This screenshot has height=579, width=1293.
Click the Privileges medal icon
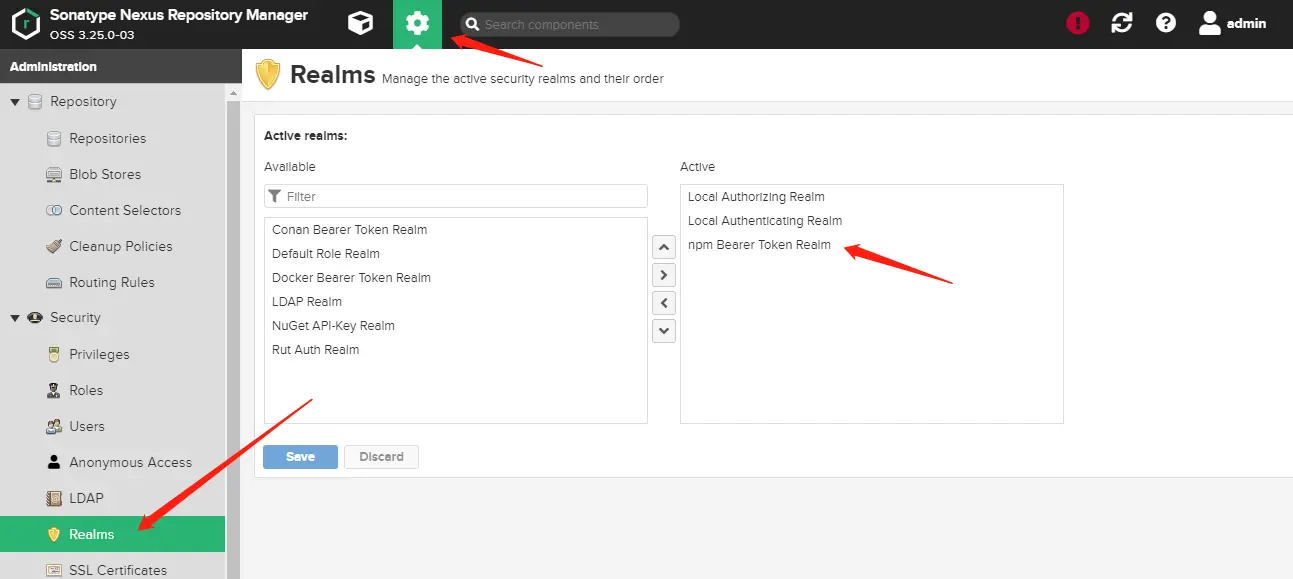(x=54, y=354)
